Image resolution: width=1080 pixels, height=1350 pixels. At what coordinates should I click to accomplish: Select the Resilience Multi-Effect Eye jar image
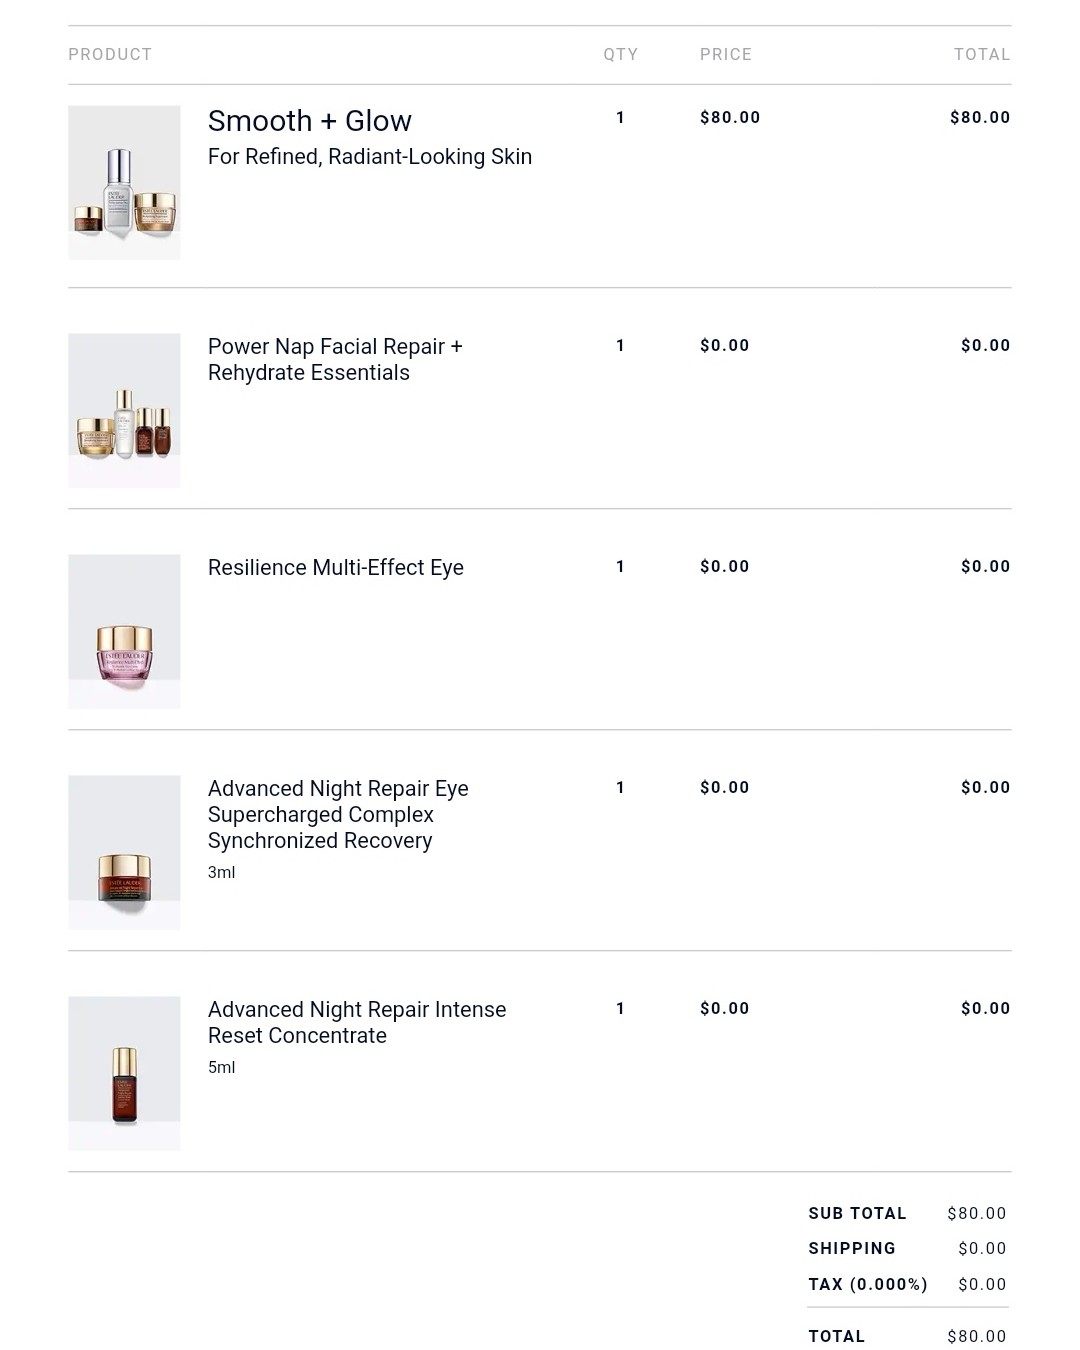[x=124, y=631]
